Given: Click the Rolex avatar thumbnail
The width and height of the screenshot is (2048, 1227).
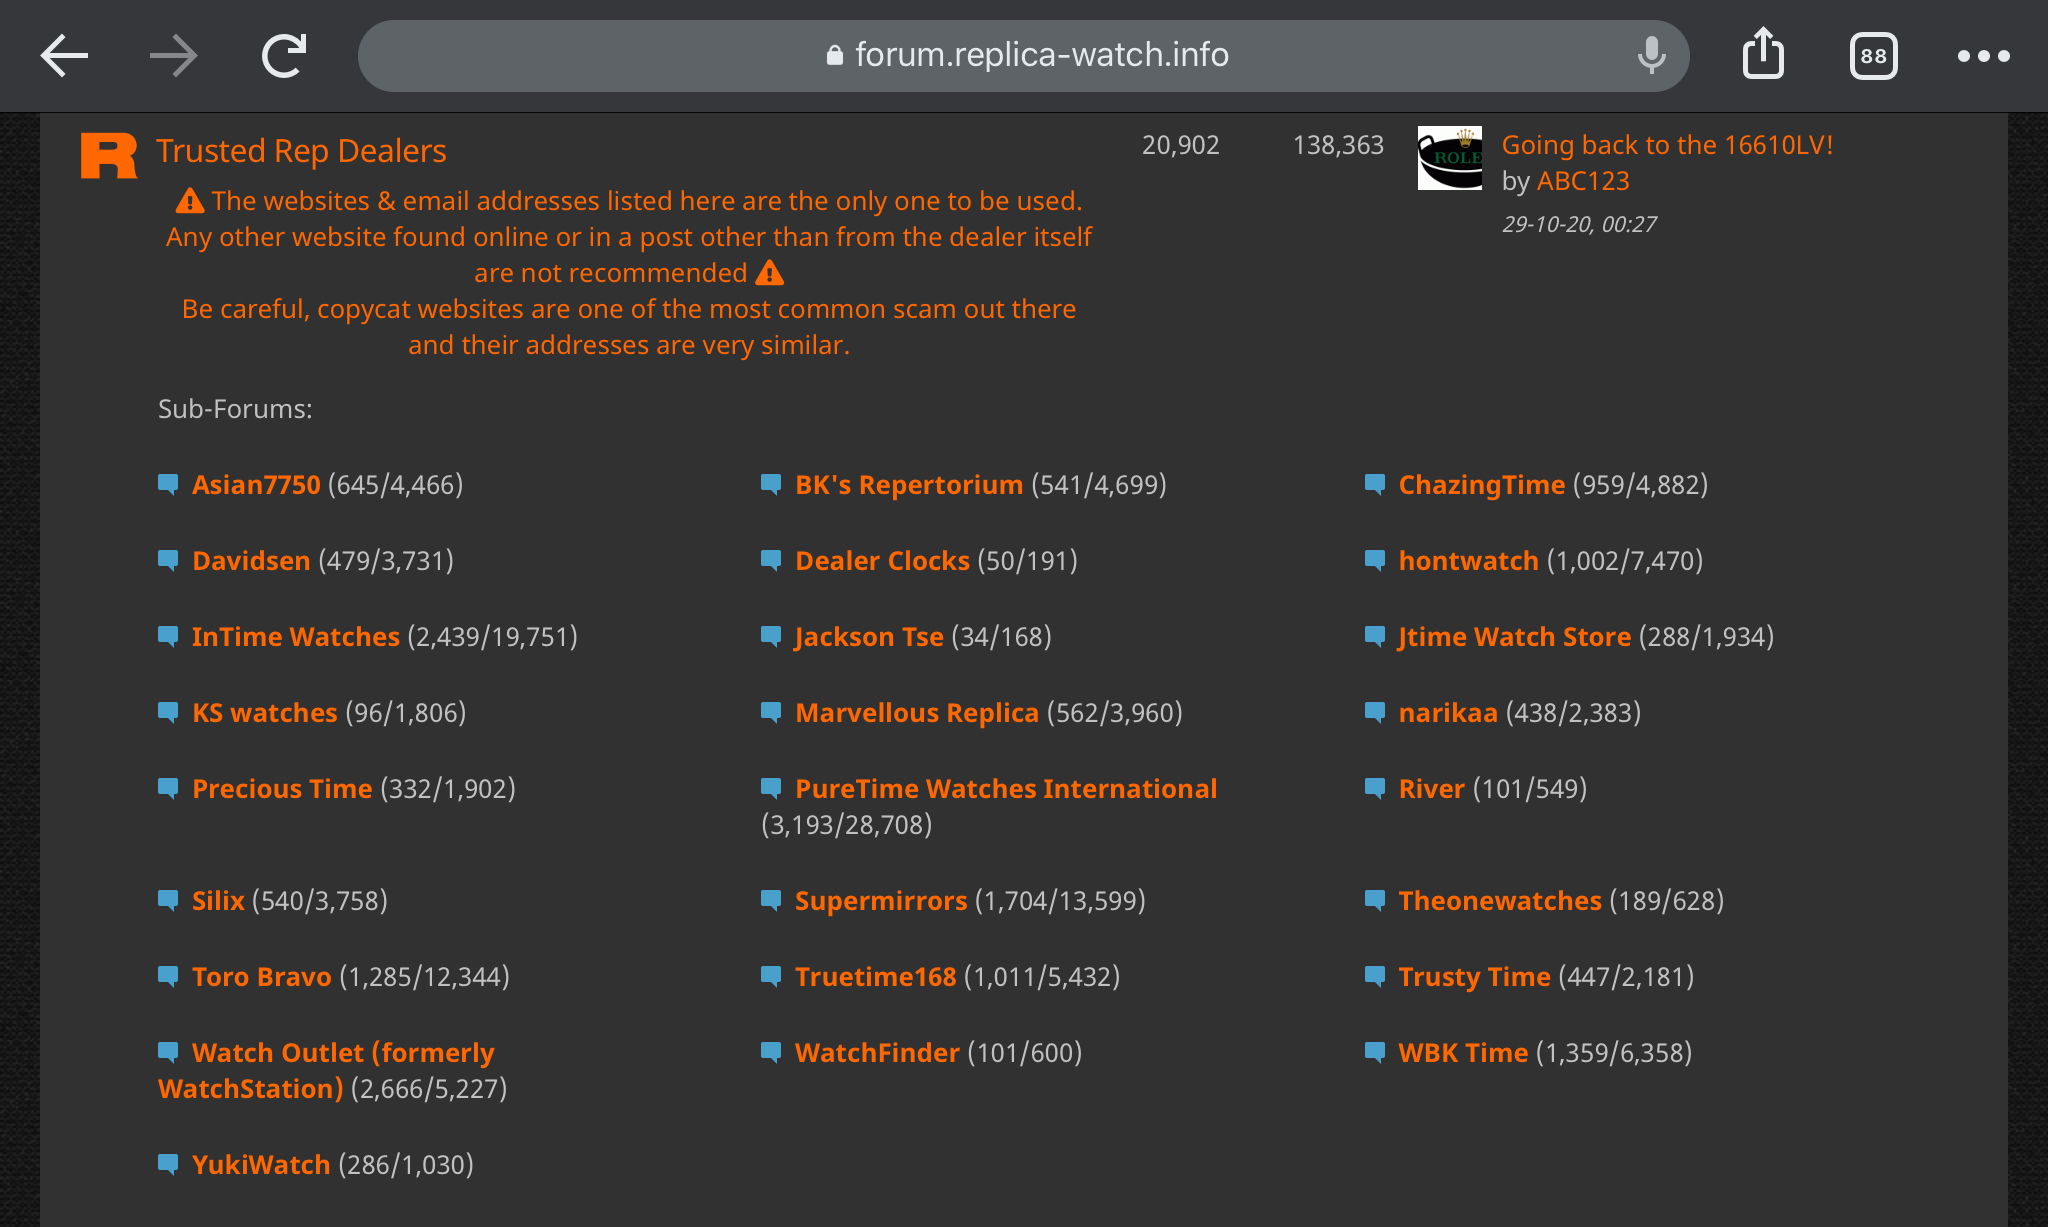Looking at the screenshot, I should click(1450, 158).
